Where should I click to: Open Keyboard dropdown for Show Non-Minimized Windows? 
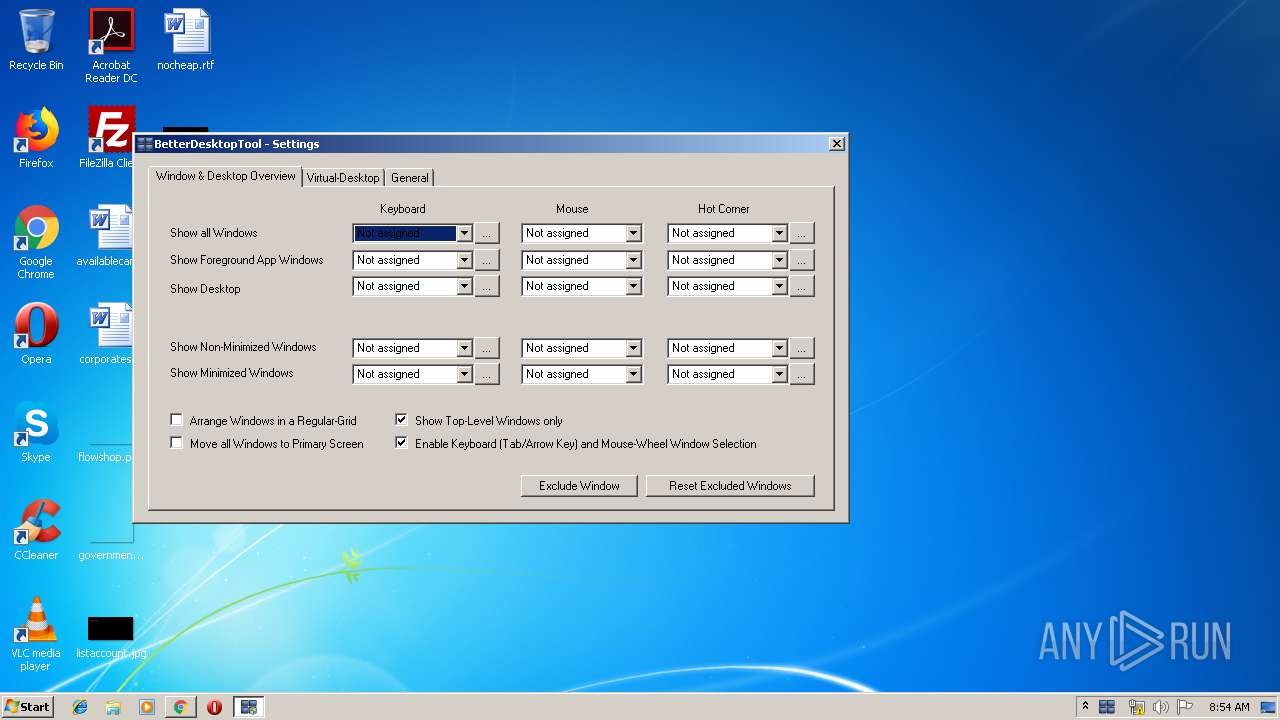click(x=464, y=348)
